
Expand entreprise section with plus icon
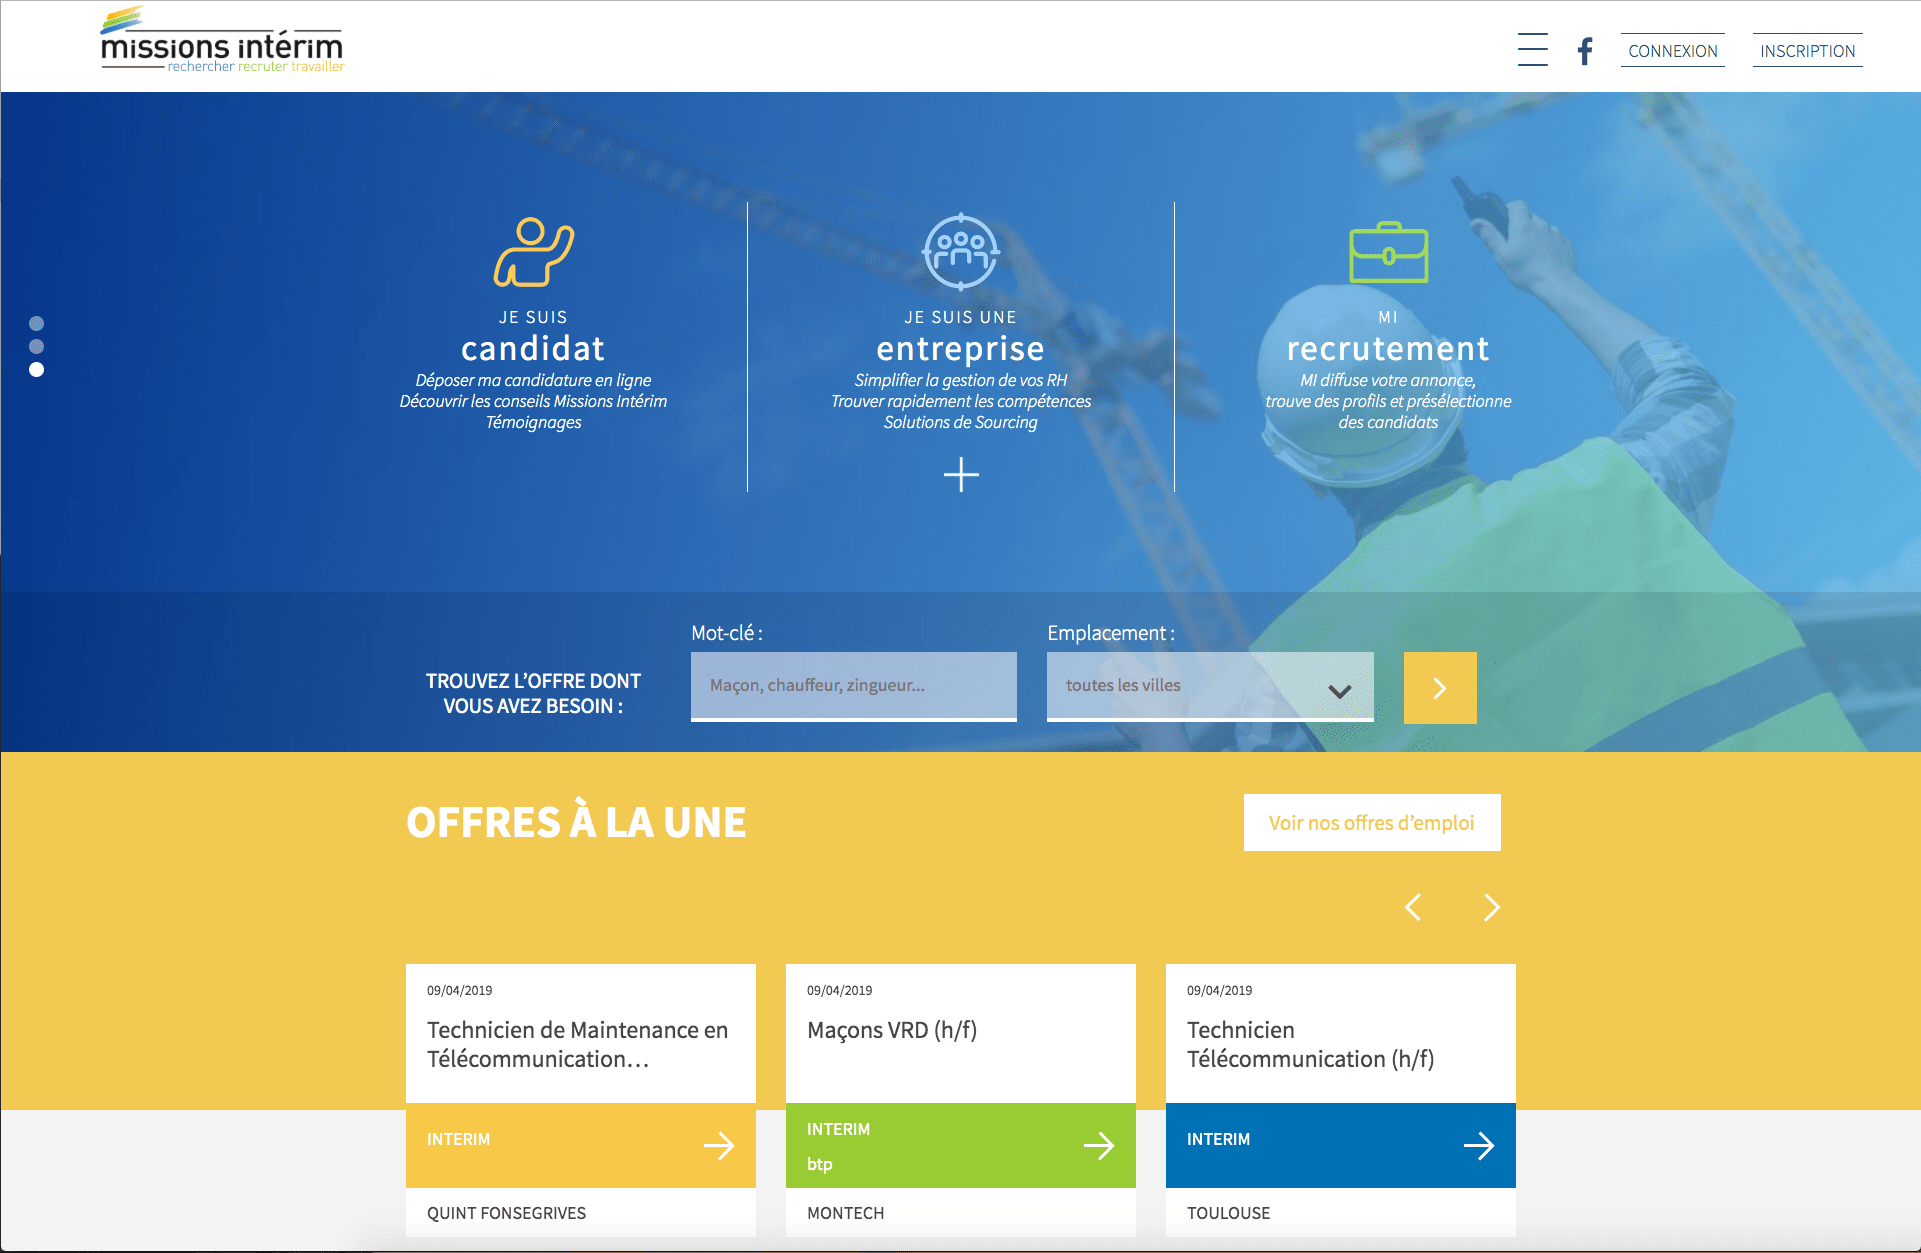(x=961, y=474)
